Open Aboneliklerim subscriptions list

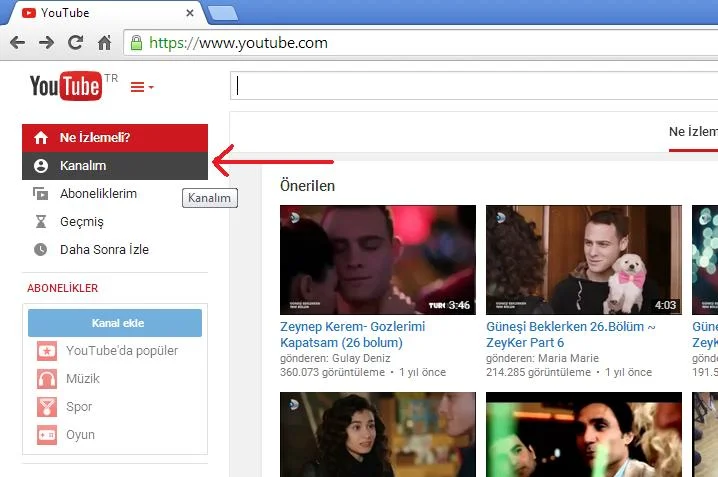[98, 194]
